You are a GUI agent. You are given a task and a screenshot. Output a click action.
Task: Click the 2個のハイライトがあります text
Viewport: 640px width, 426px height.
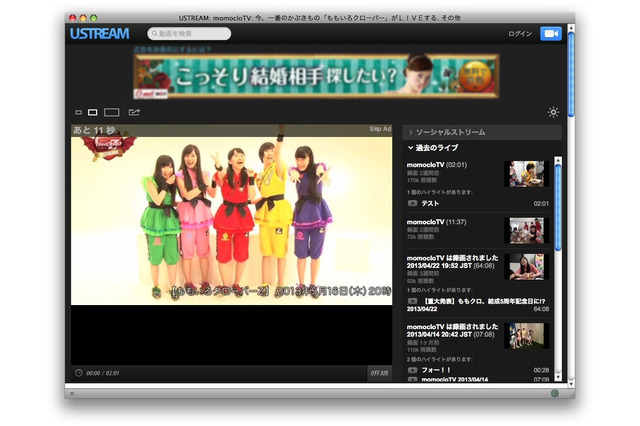pyautogui.click(x=439, y=359)
